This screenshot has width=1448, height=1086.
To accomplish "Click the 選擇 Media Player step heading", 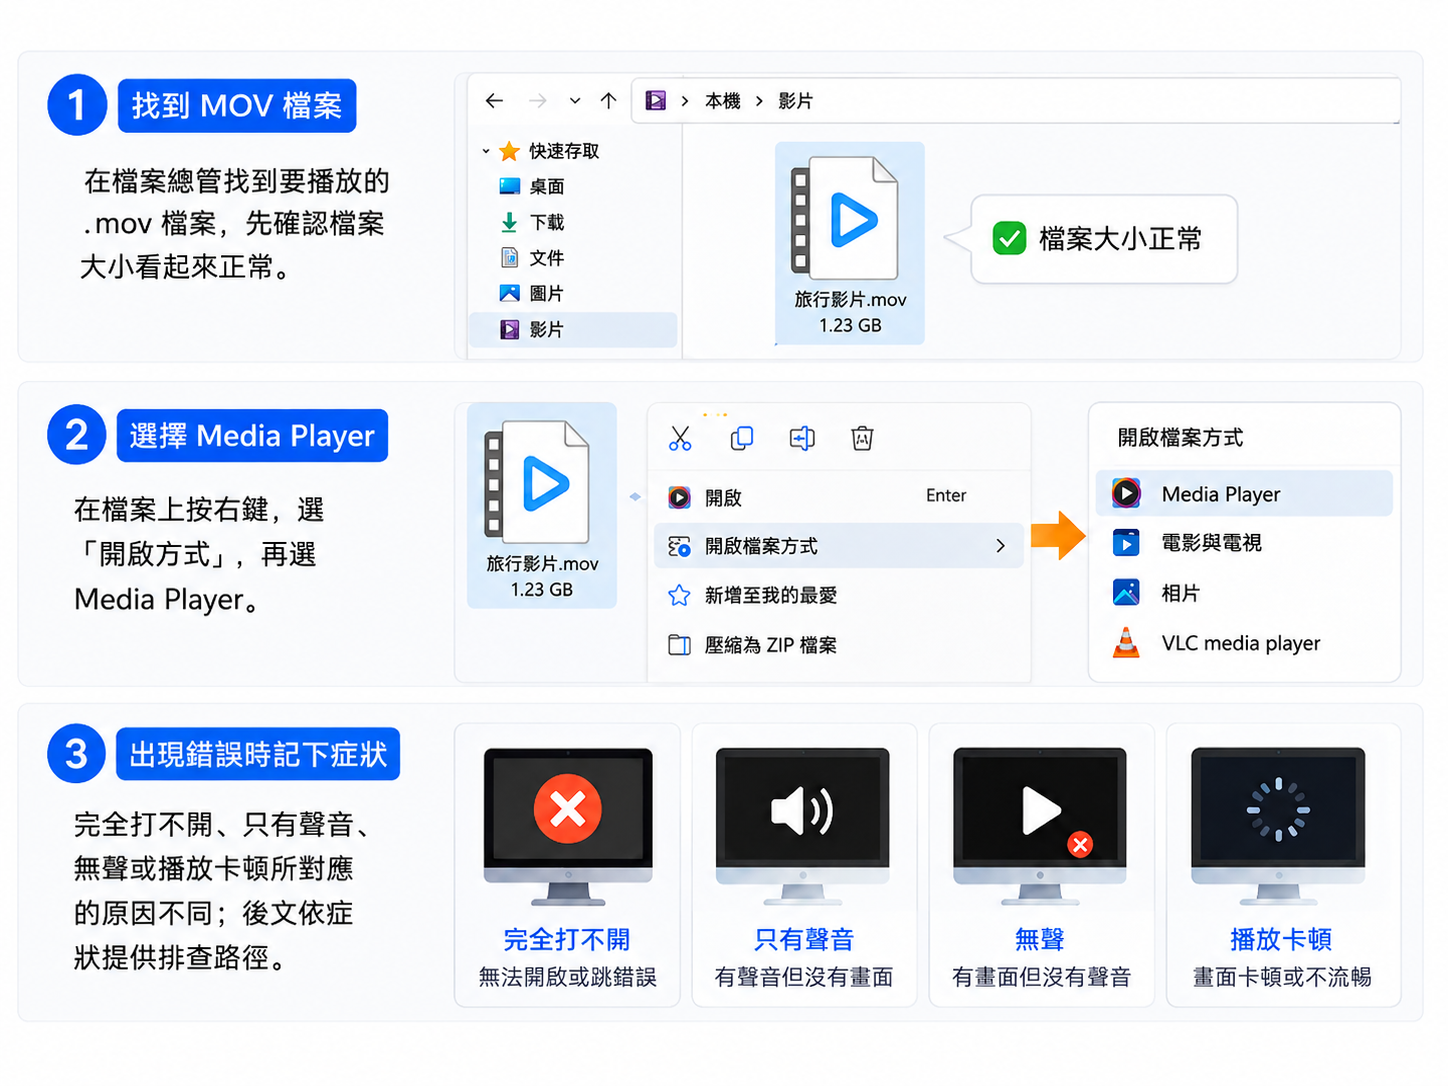I will click(x=252, y=436).
